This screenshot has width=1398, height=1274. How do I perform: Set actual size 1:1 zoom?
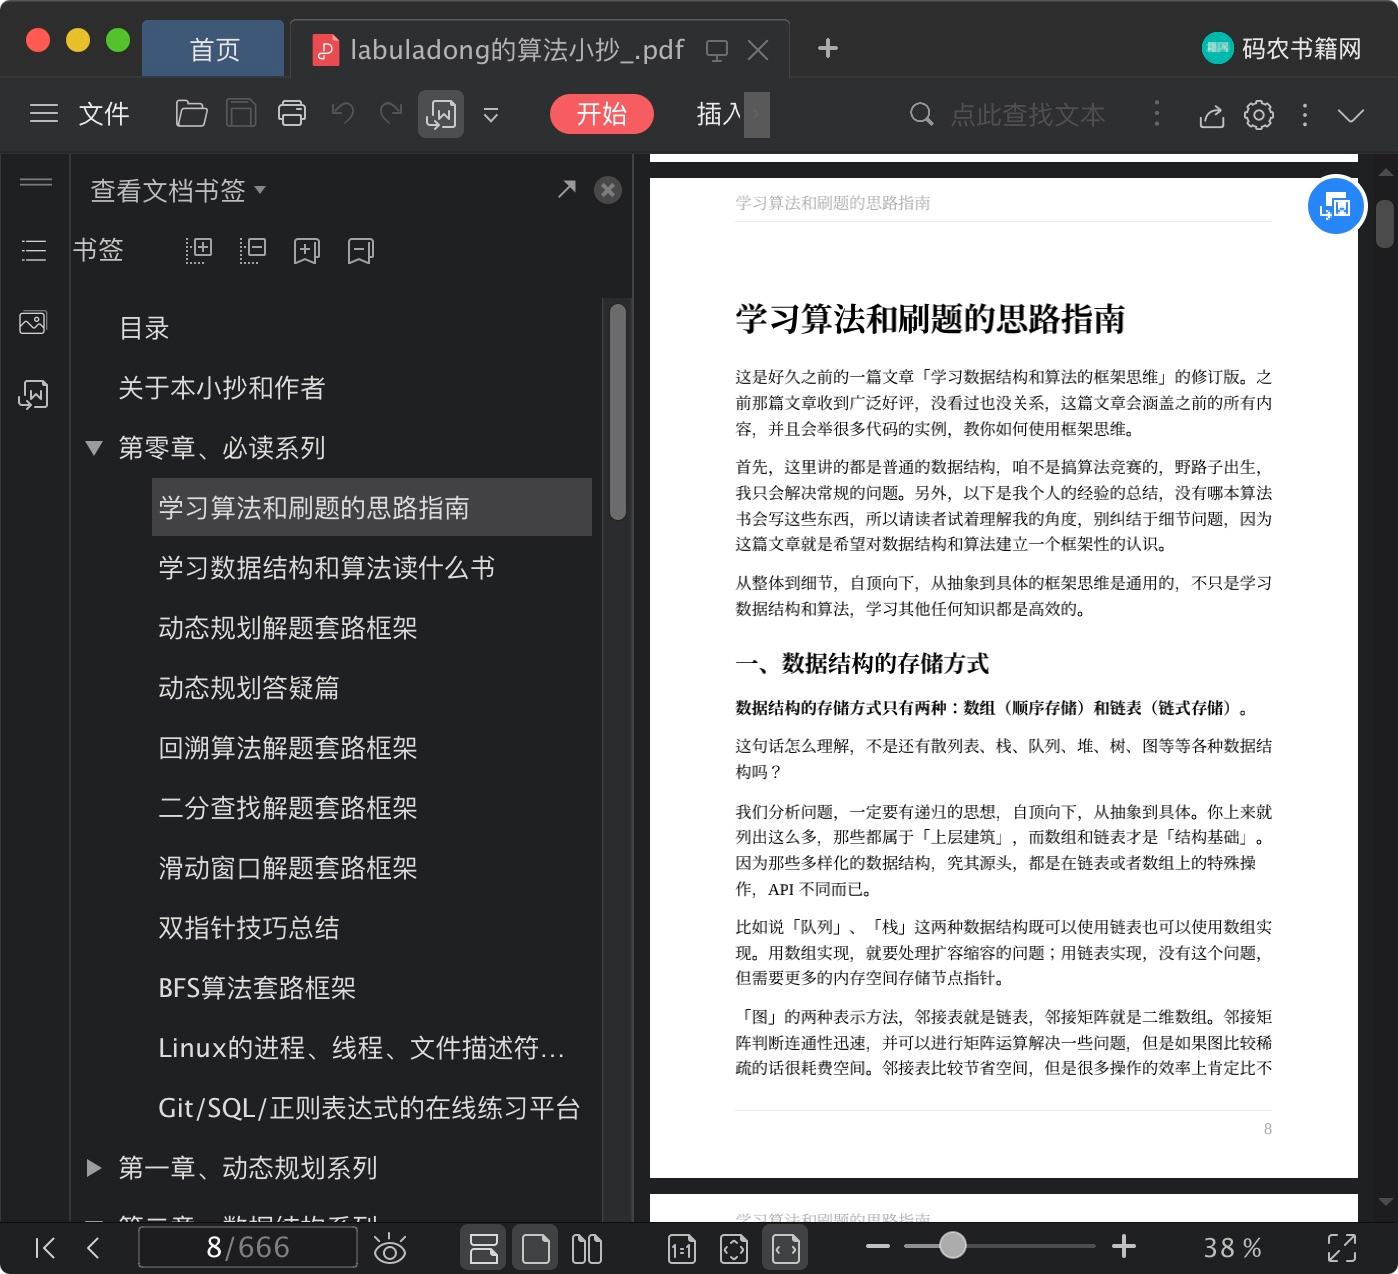pyautogui.click(x=681, y=1248)
